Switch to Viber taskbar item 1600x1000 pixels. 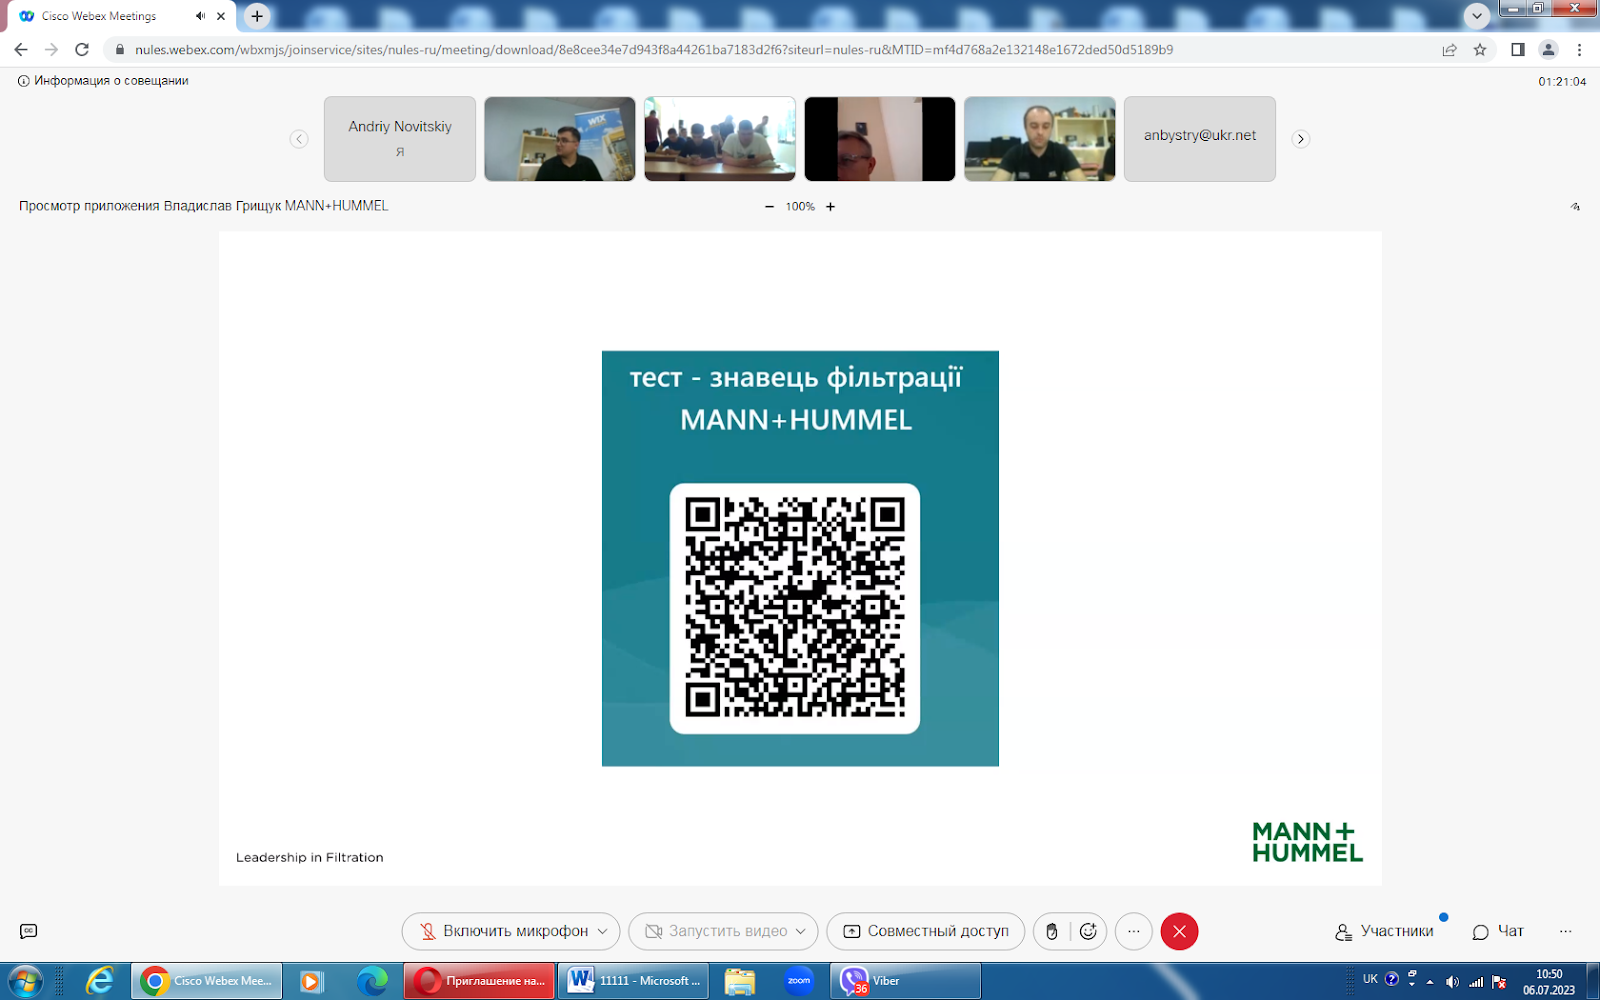906,981
